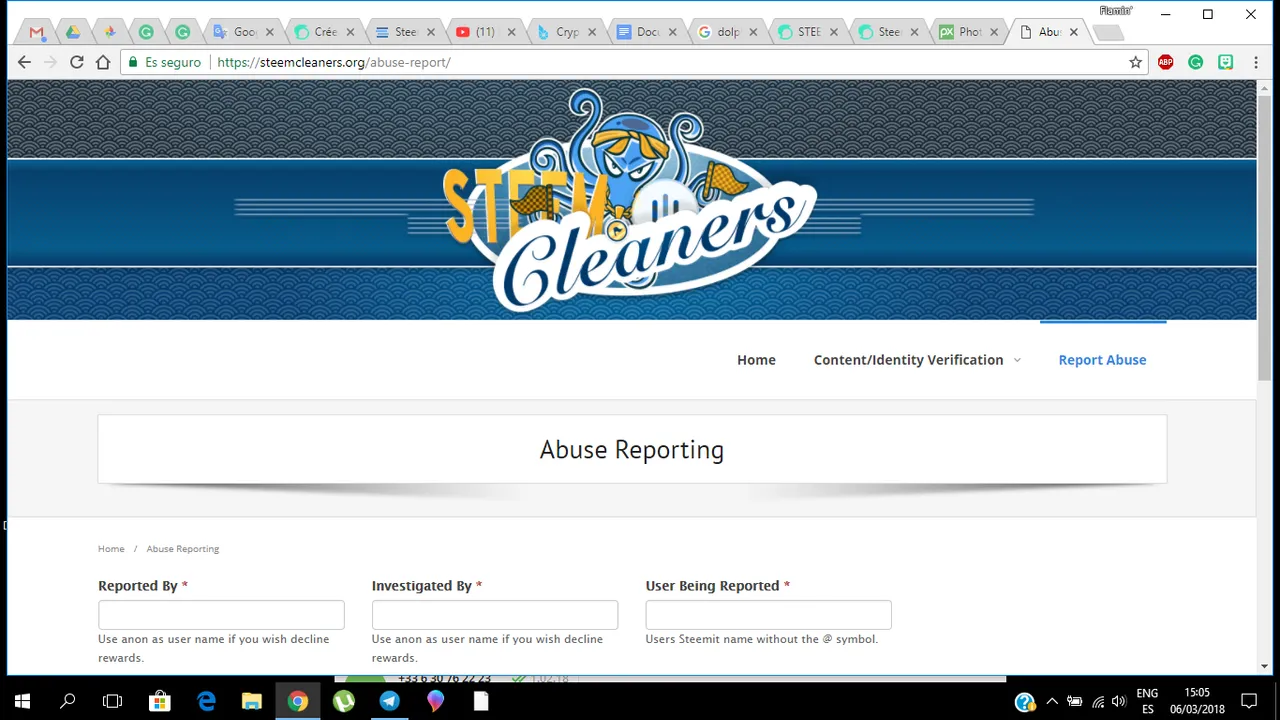Viewport: 1280px width, 720px height.
Task: Open the Windows Start menu
Action: [x=22, y=702]
